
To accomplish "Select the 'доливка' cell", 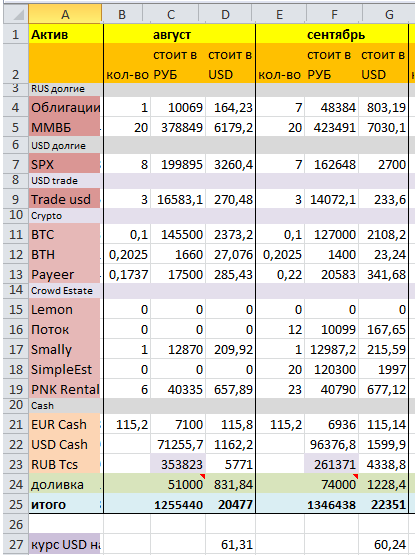I will coord(66,484).
